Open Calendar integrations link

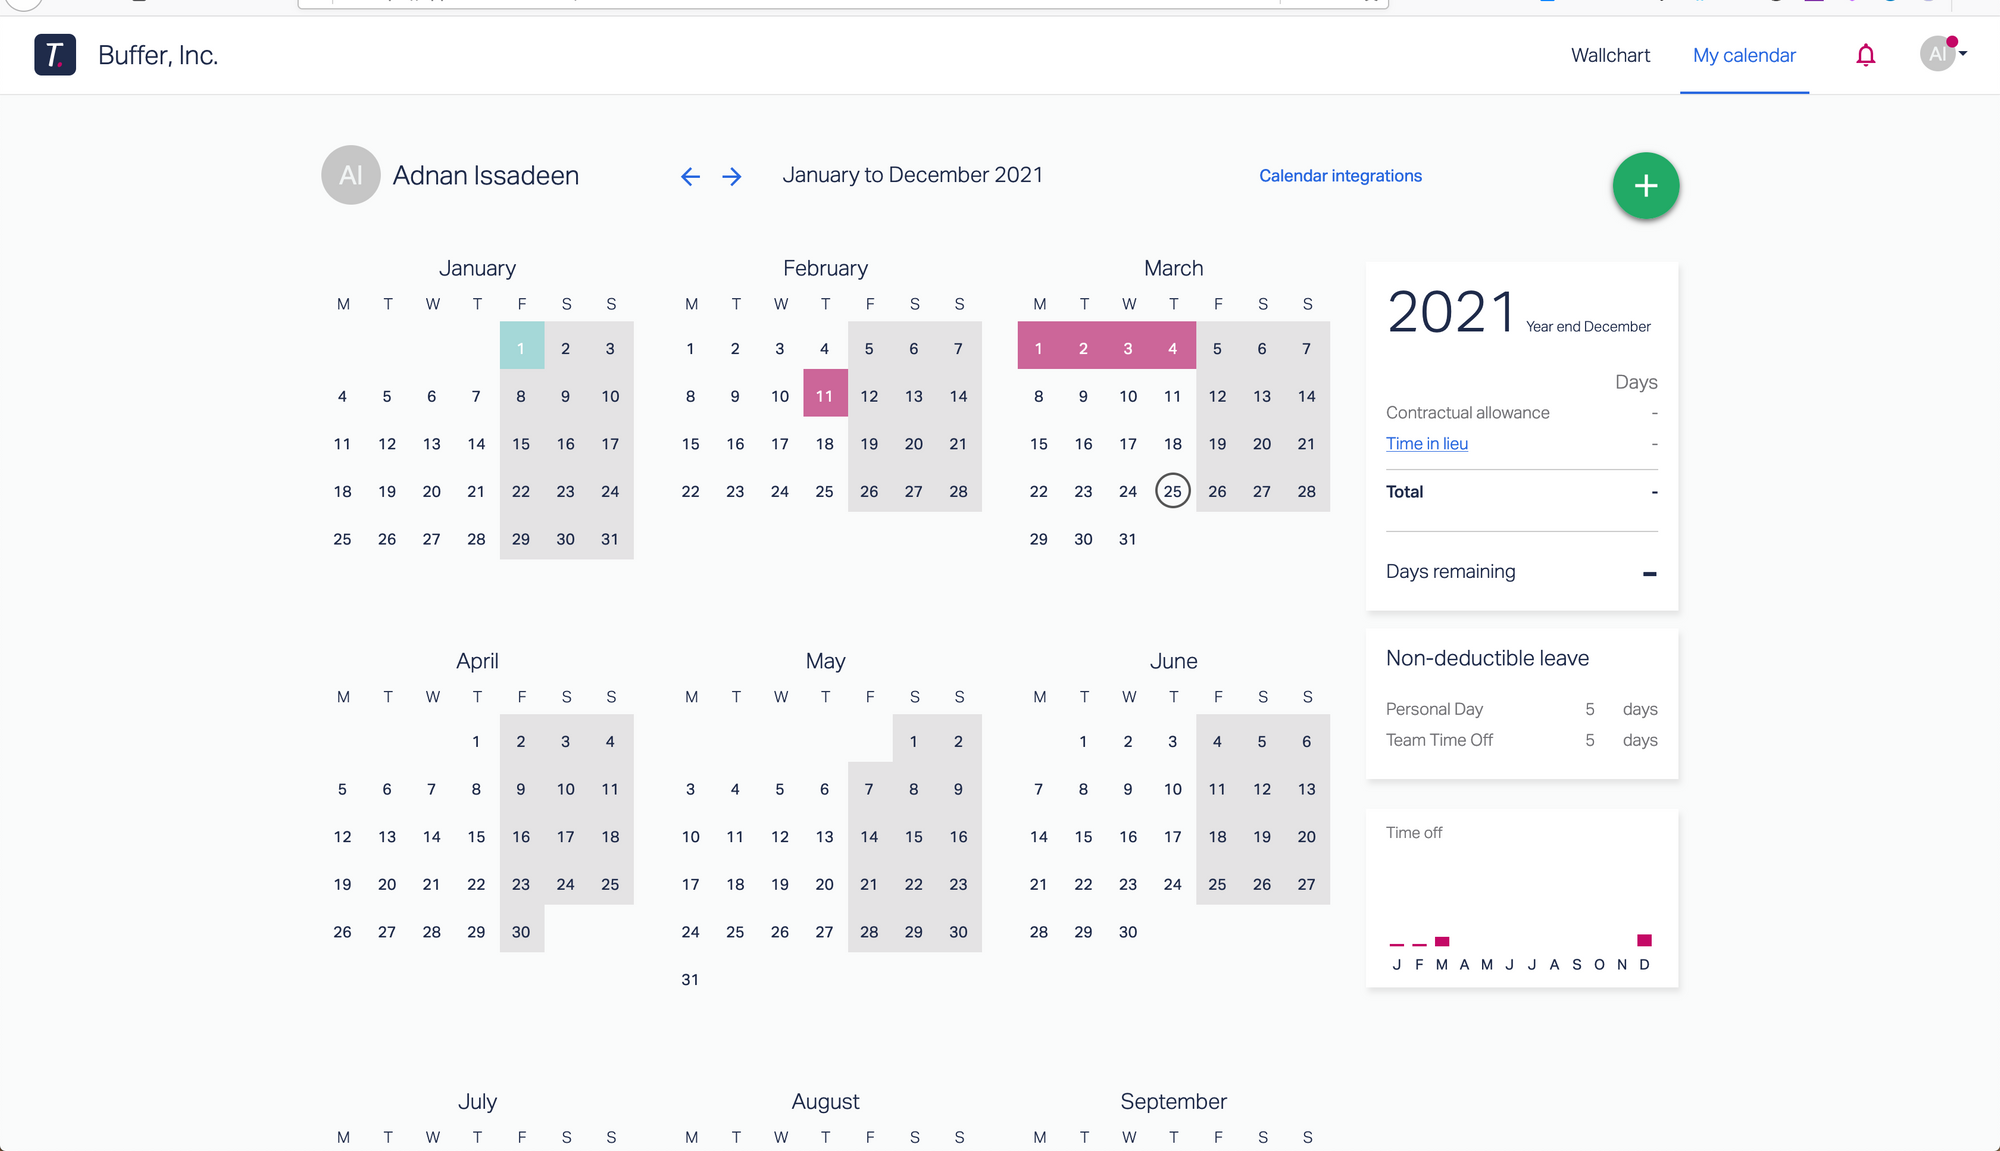[x=1340, y=176]
